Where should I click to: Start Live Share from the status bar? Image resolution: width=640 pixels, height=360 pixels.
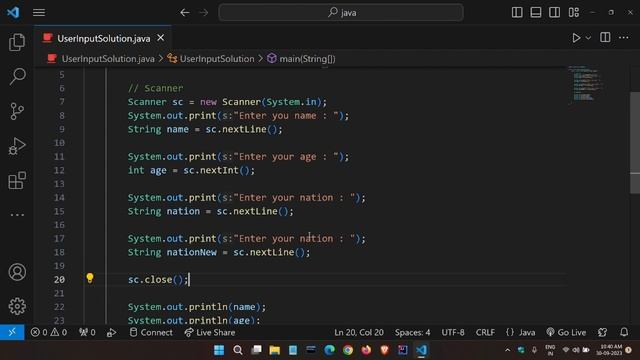point(209,332)
